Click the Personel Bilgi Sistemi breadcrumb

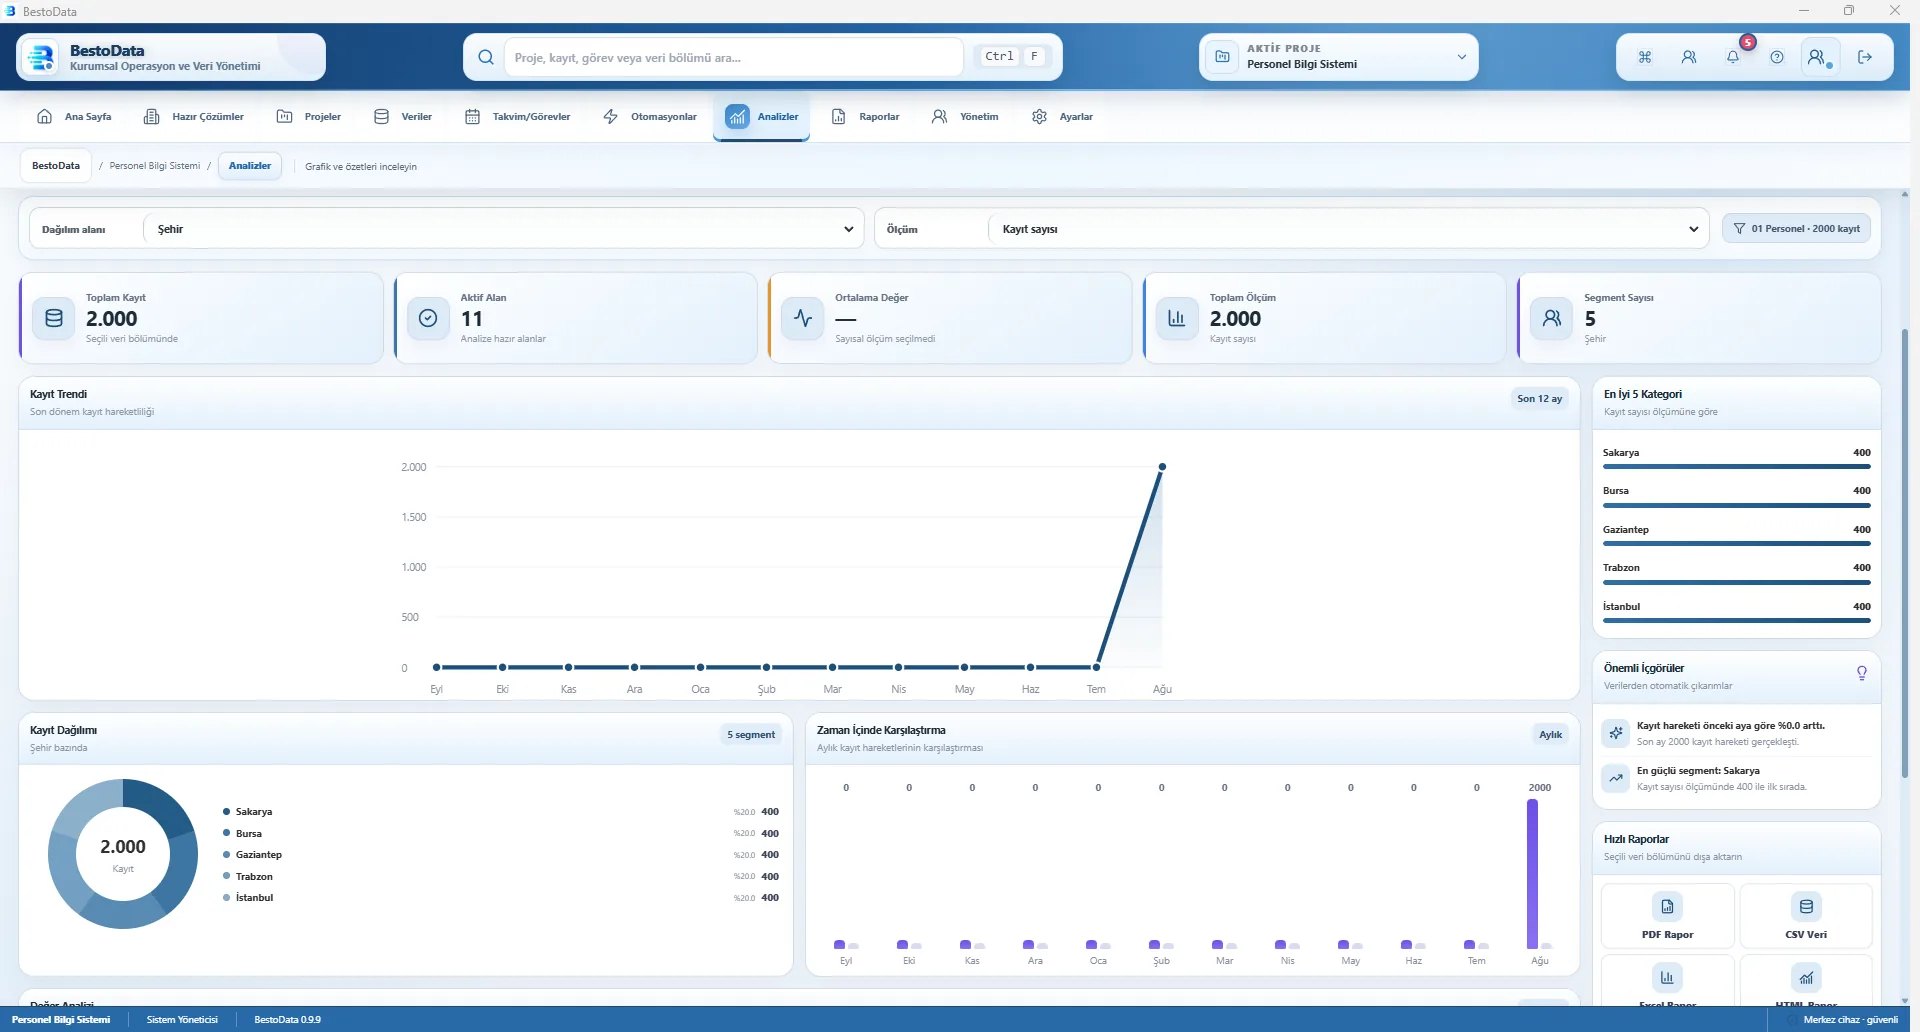point(155,166)
